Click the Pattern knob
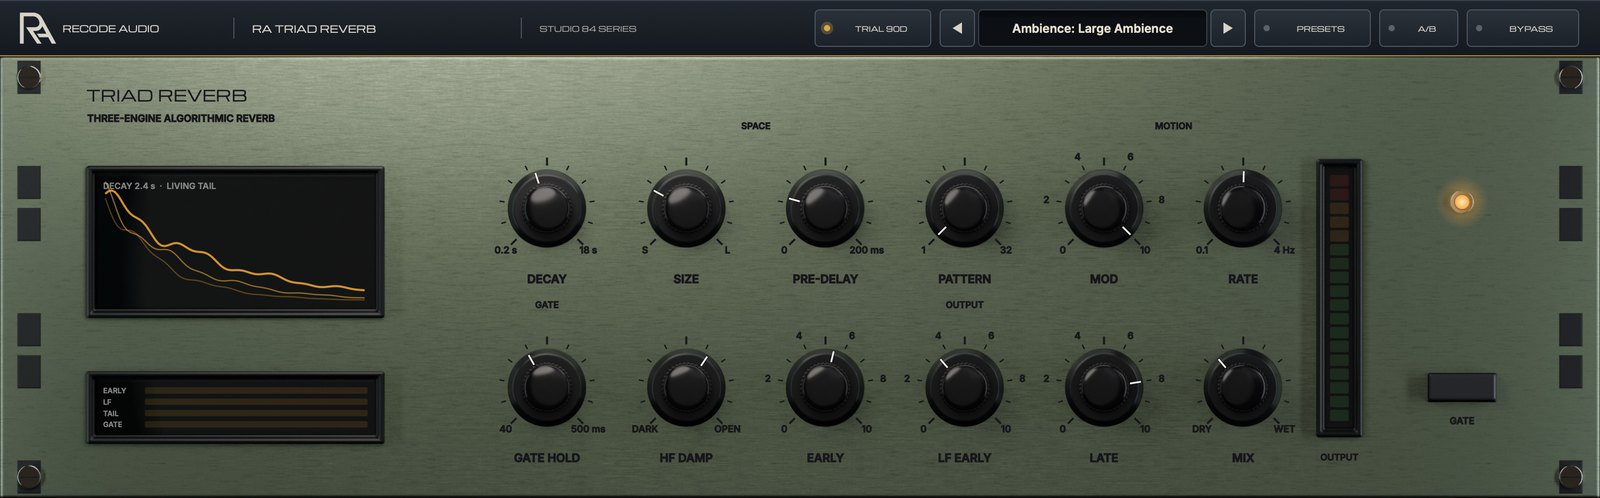Image resolution: width=1600 pixels, height=498 pixels. point(964,208)
